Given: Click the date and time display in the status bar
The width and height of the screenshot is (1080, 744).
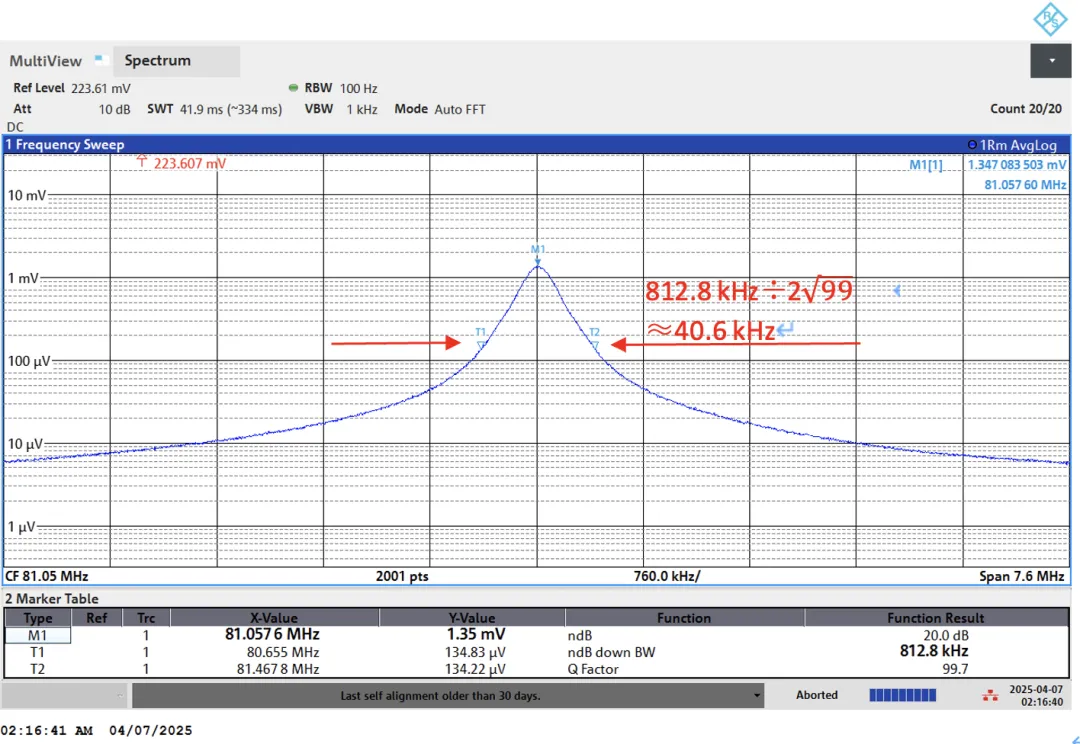Looking at the screenshot, I should [x=1036, y=695].
